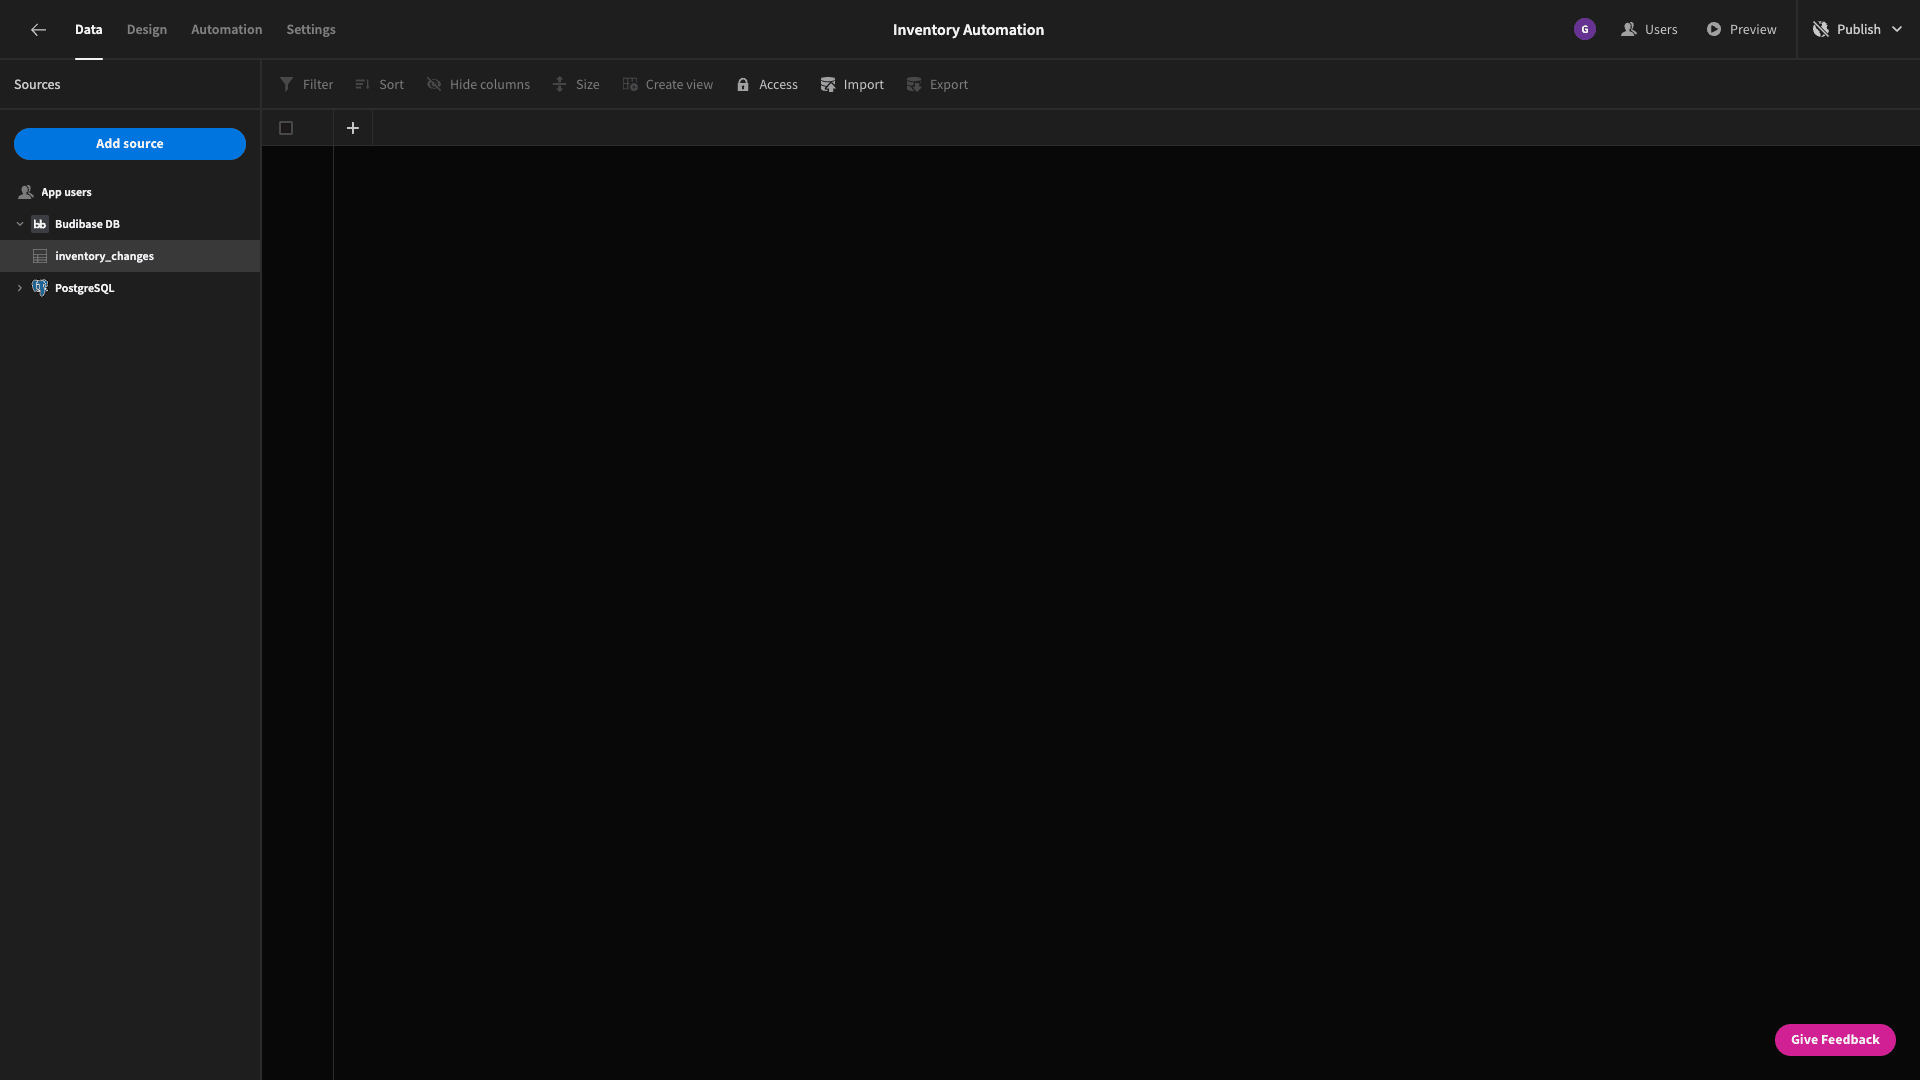Viewport: 1920px width, 1080px height.
Task: Toggle the select-all rows checkbox
Action: 286,128
